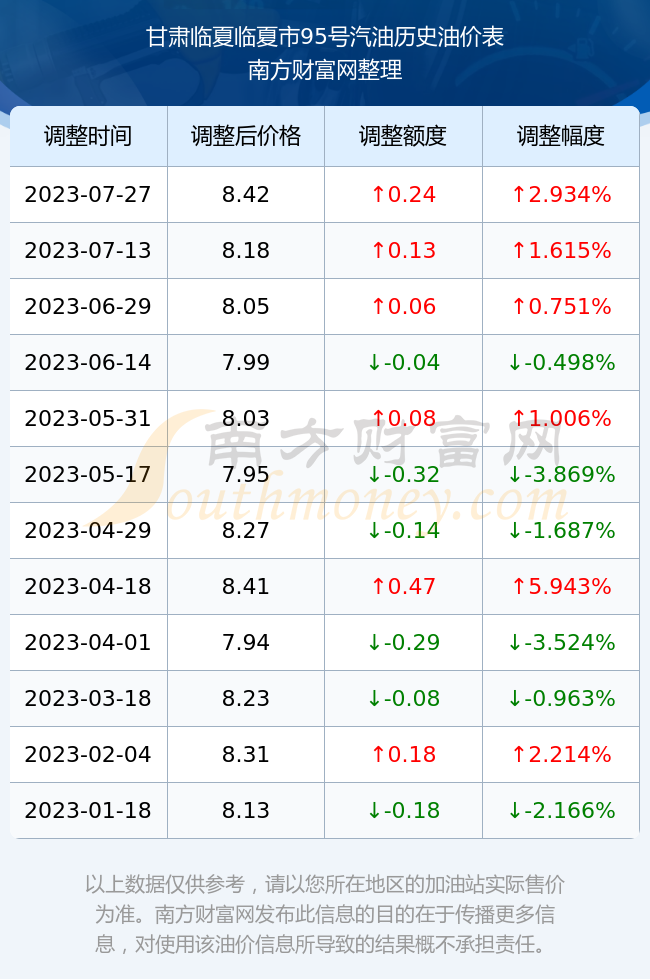The width and height of the screenshot is (650, 980).
Task: Click the disclaimer text at bottom
Action: pyautogui.click(x=325, y=914)
